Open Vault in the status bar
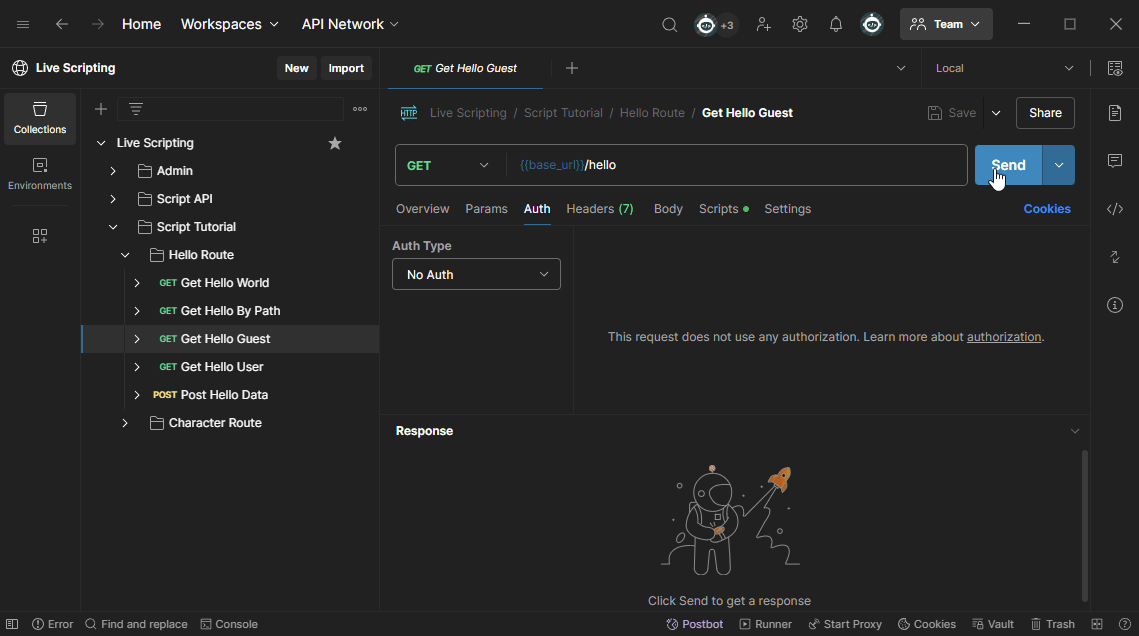Screen dimensions: 1139x636 point(993,624)
